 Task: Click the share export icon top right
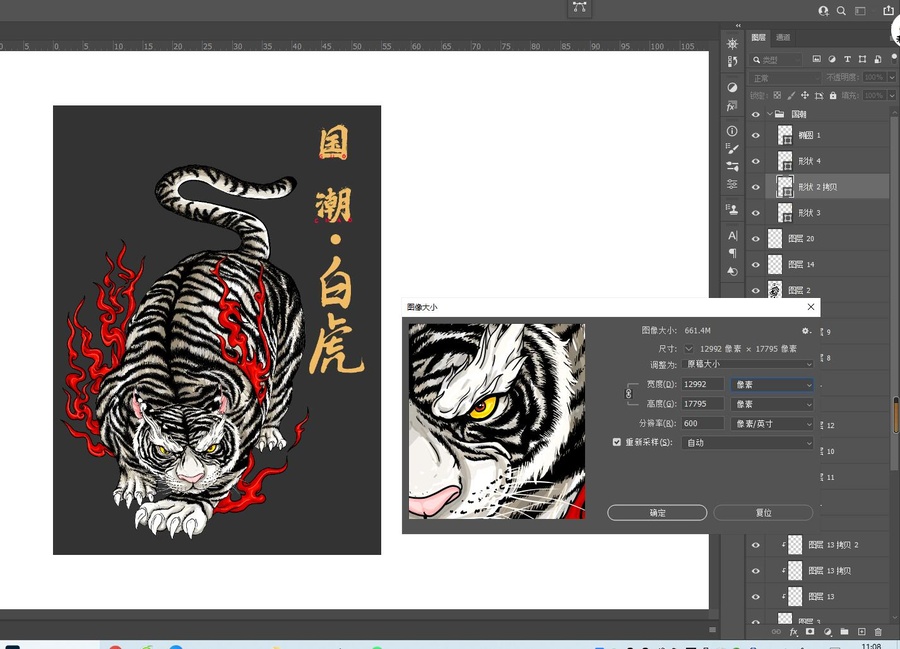(x=889, y=10)
